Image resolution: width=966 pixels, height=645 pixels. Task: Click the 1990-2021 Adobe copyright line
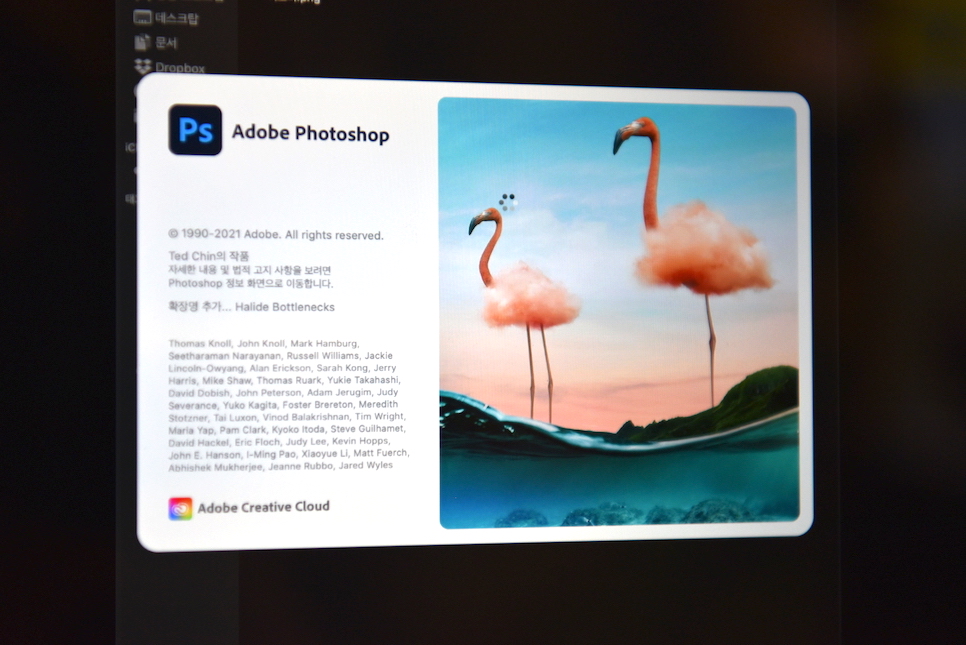click(x=276, y=235)
